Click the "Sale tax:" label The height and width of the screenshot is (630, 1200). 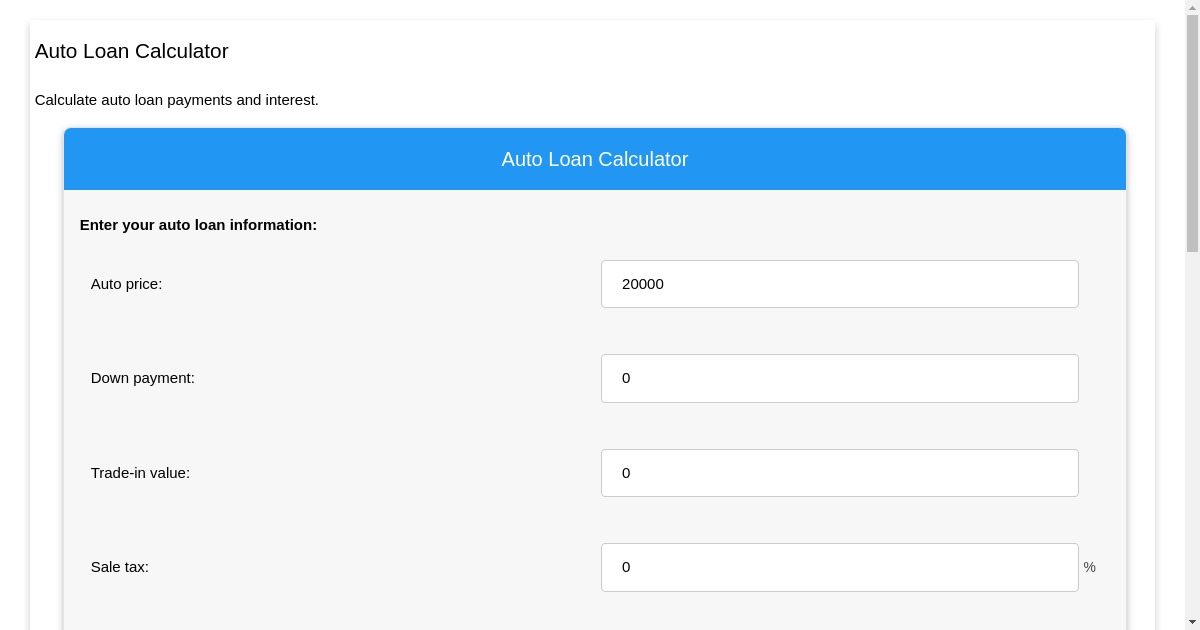120,567
